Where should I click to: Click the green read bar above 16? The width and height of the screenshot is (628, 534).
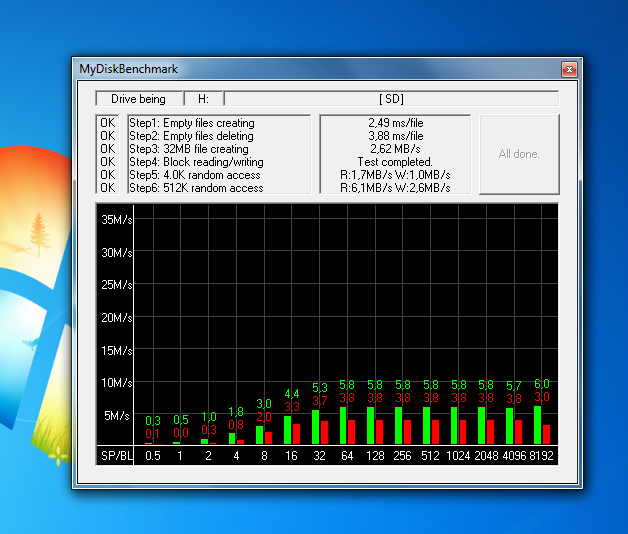pyautogui.click(x=287, y=430)
